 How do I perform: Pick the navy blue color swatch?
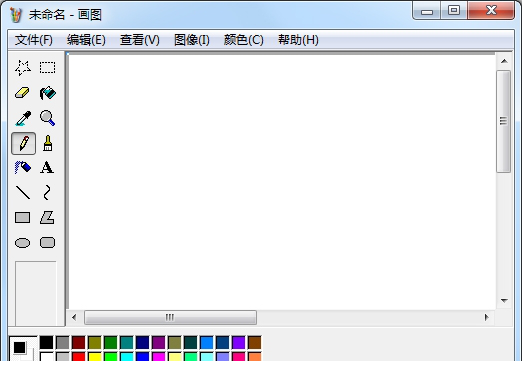pos(142,342)
